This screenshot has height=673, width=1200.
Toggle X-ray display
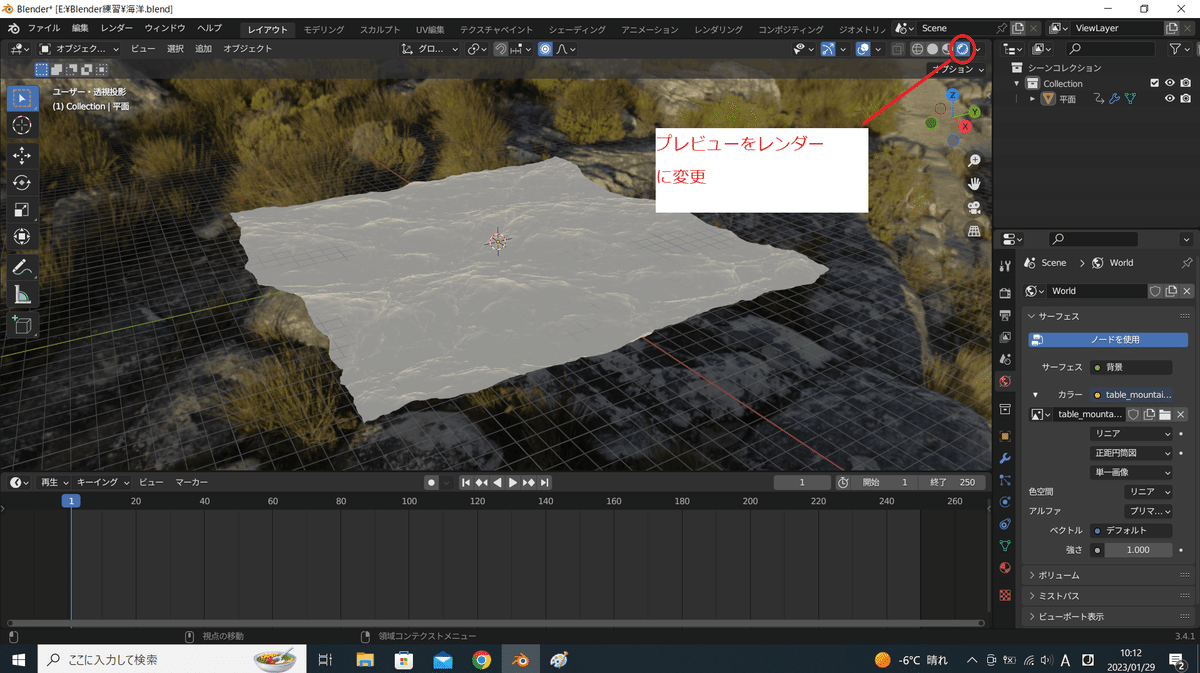(x=898, y=48)
